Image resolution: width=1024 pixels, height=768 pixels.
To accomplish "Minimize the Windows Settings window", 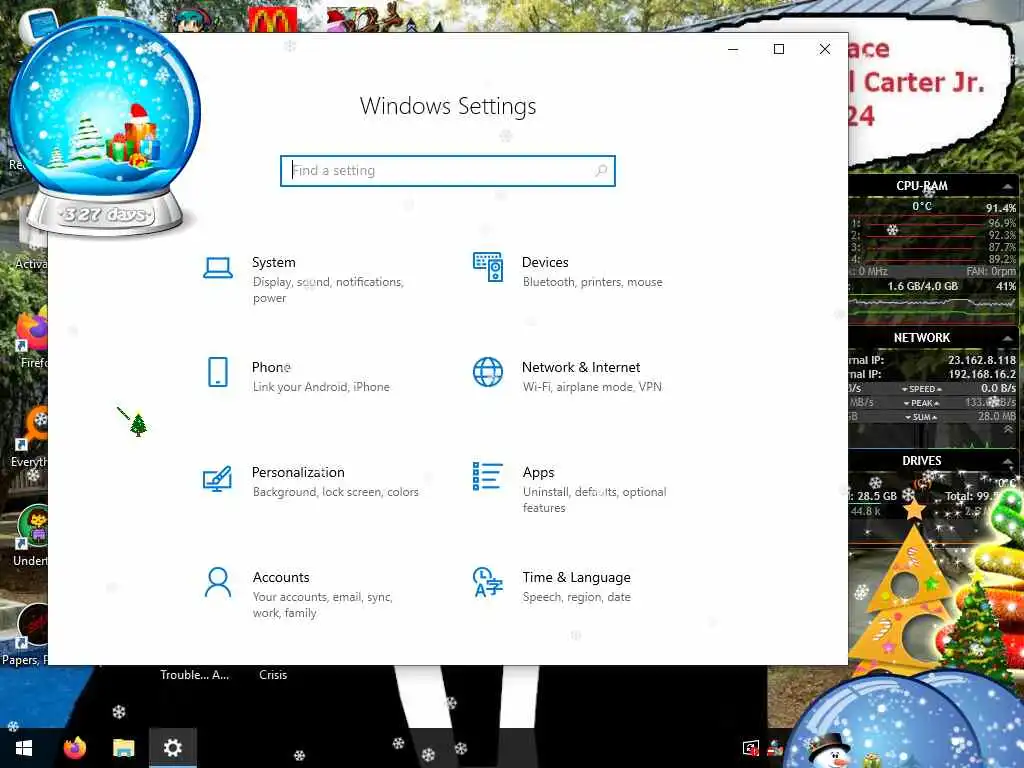I will point(733,49).
